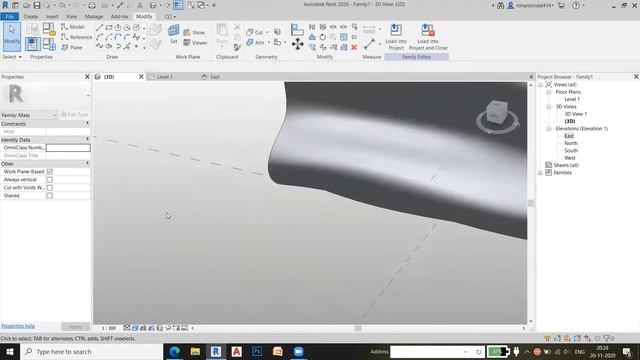Screen dimensions: 640x360
Task: Click the filter icon in the status bar
Action: (607, 338)
